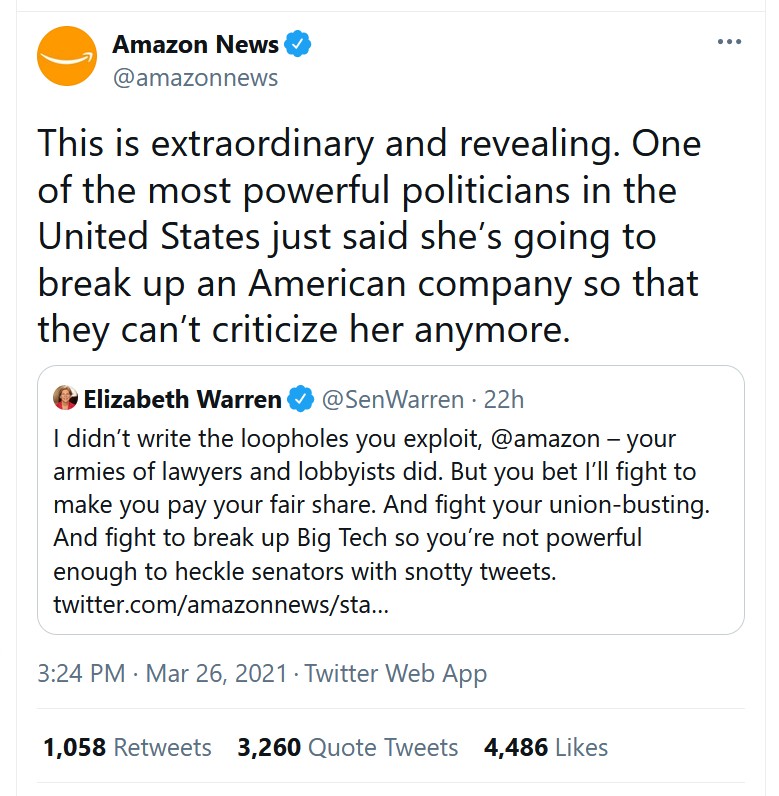Image resolution: width=779 pixels, height=796 pixels.
Task: Select the Elizabeth Warren name in quoted tweet
Action: point(182,399)
